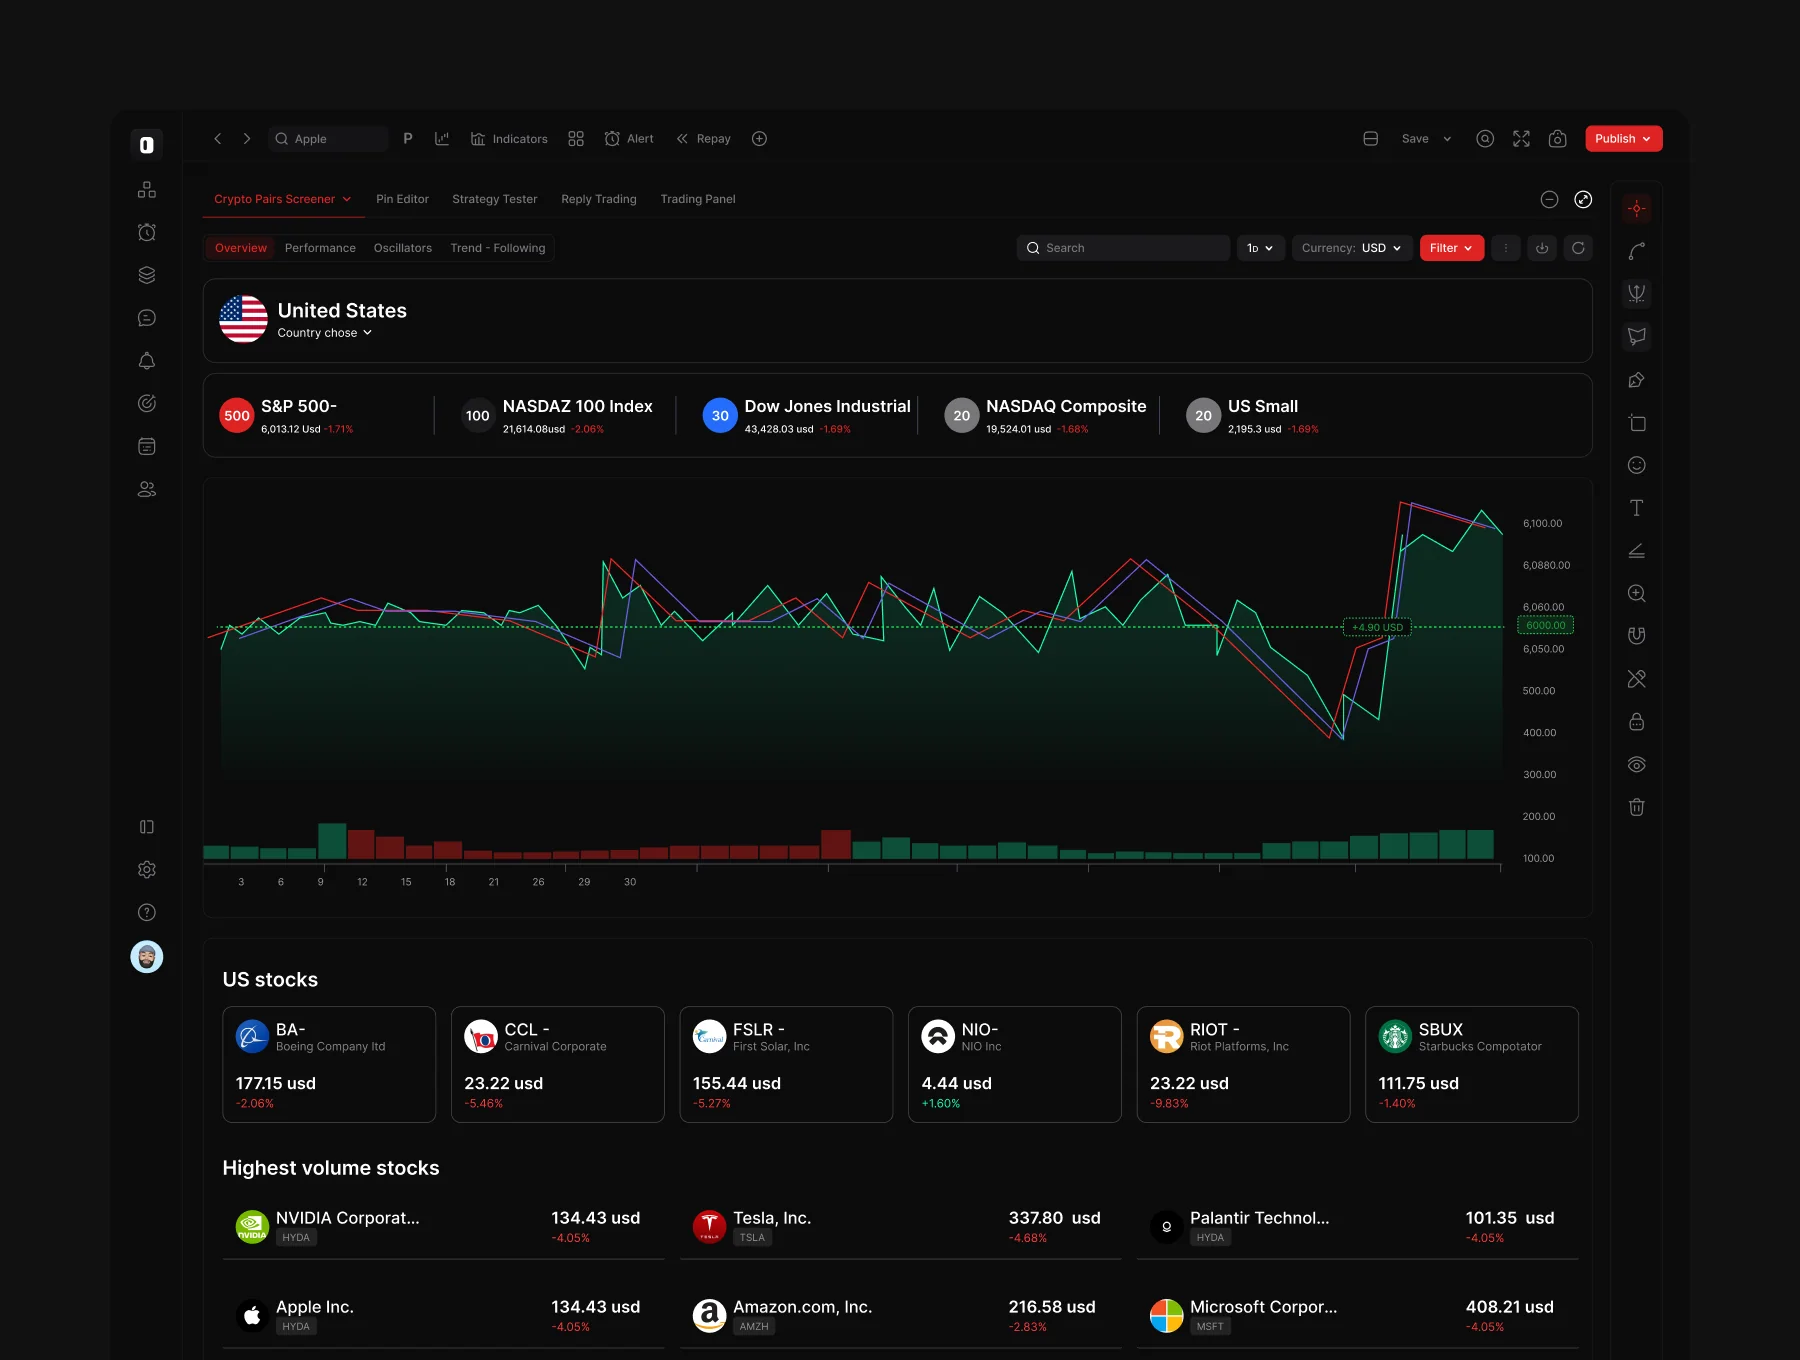
Task: Open the calendar icon in left sidebar
Action: 147,446
